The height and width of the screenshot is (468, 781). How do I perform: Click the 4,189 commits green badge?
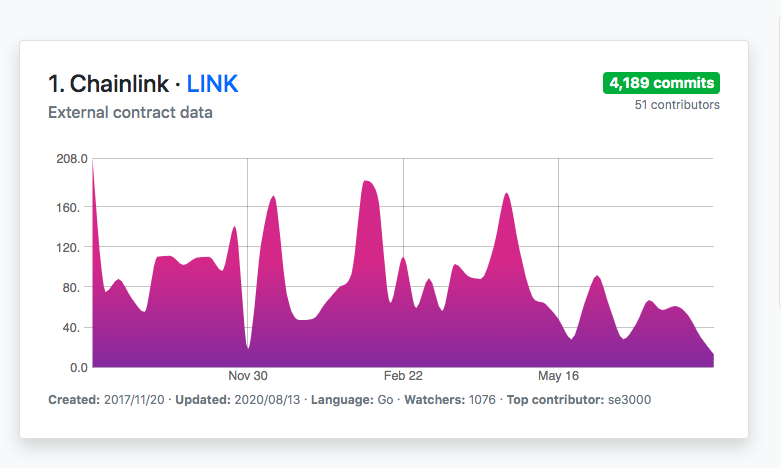[661, 83]
